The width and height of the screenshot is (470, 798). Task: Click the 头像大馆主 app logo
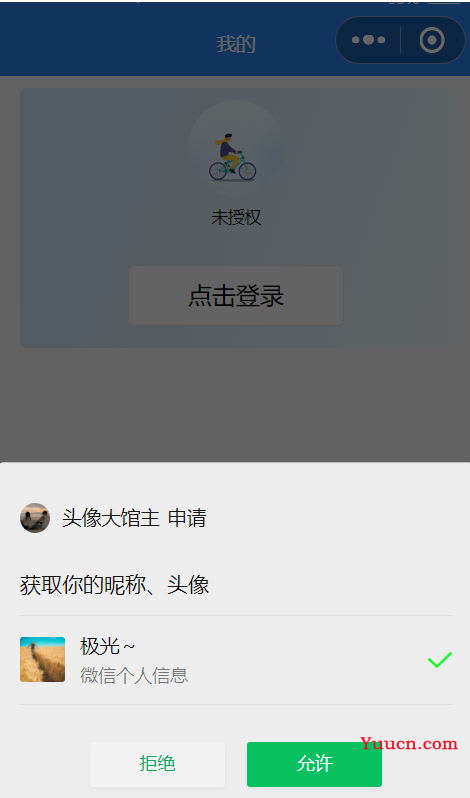[x=35, y=518]
